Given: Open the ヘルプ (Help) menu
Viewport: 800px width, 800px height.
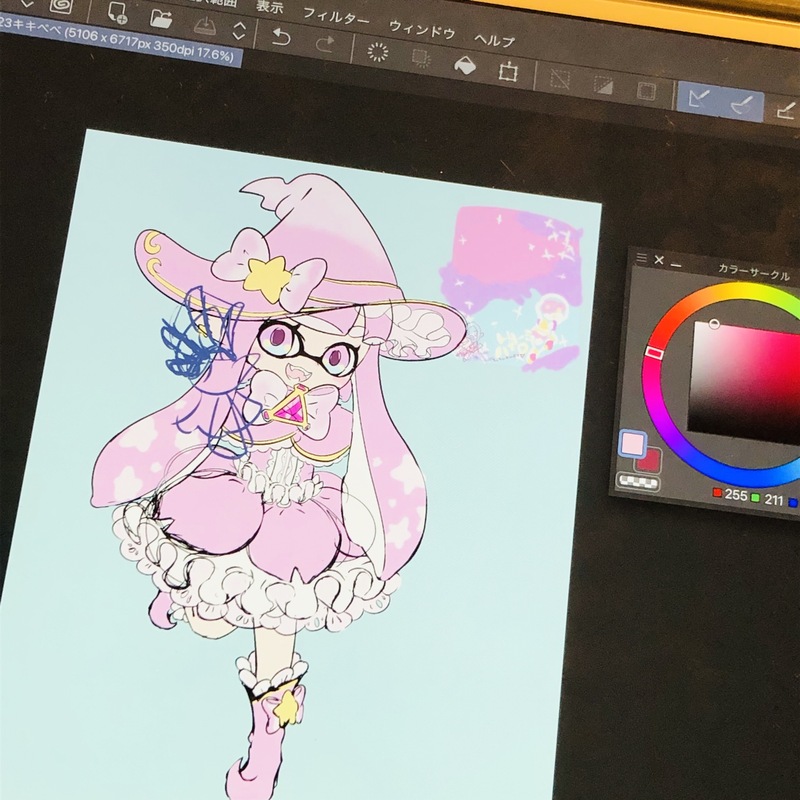Looking at the screenshot, I should click(x=494, y=40).
